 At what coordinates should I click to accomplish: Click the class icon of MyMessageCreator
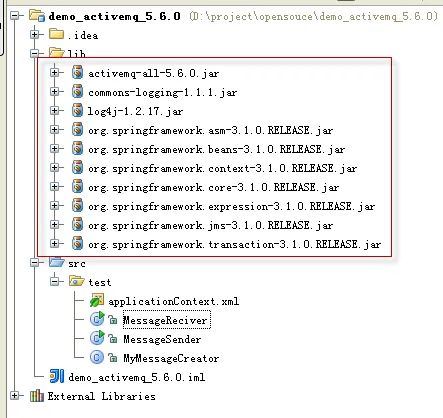click(x=97, y=357)
